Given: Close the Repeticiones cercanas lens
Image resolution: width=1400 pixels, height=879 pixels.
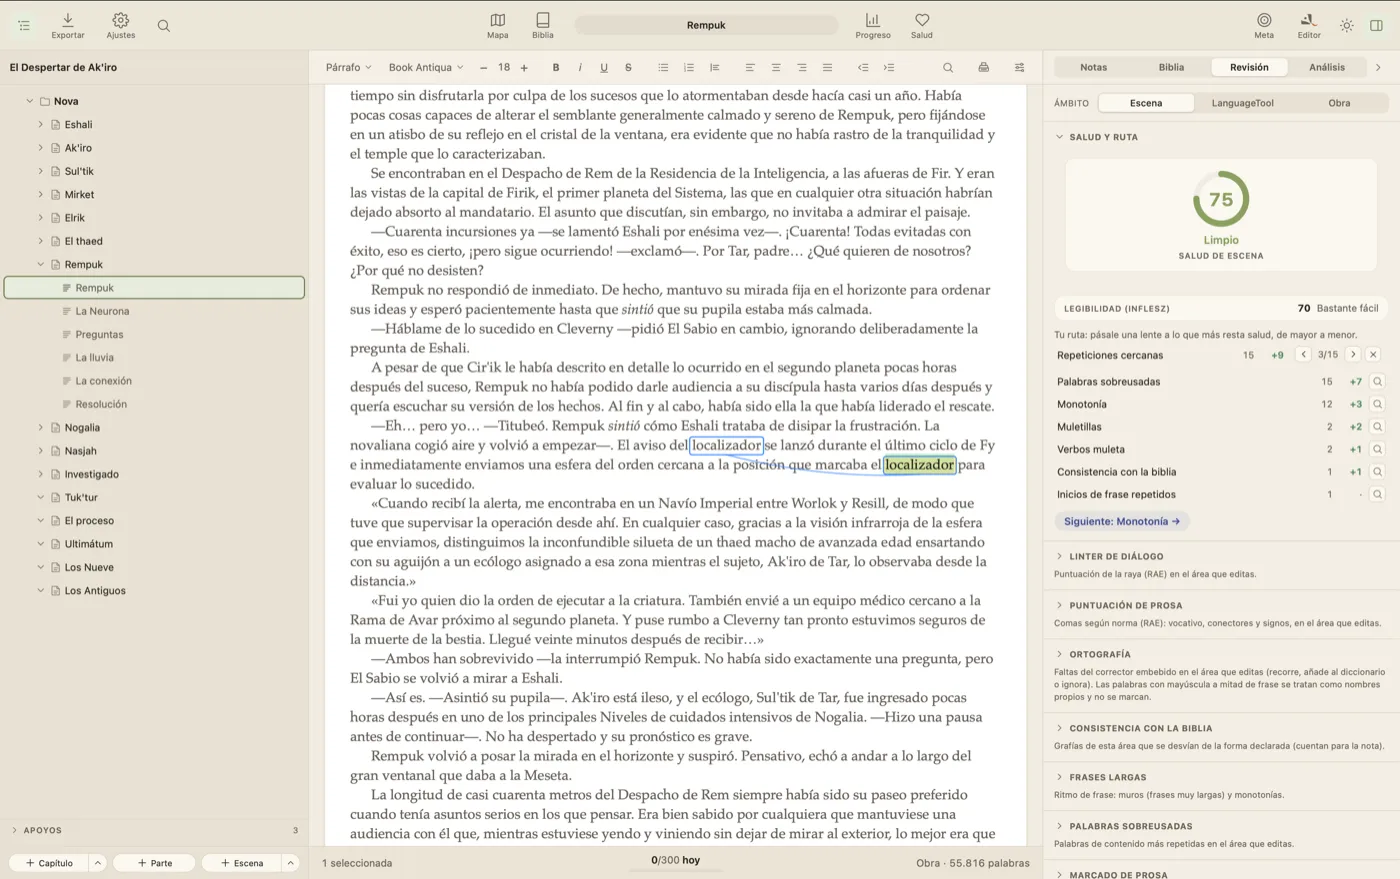Looking at the screenshot, I should click(1373, 355).
